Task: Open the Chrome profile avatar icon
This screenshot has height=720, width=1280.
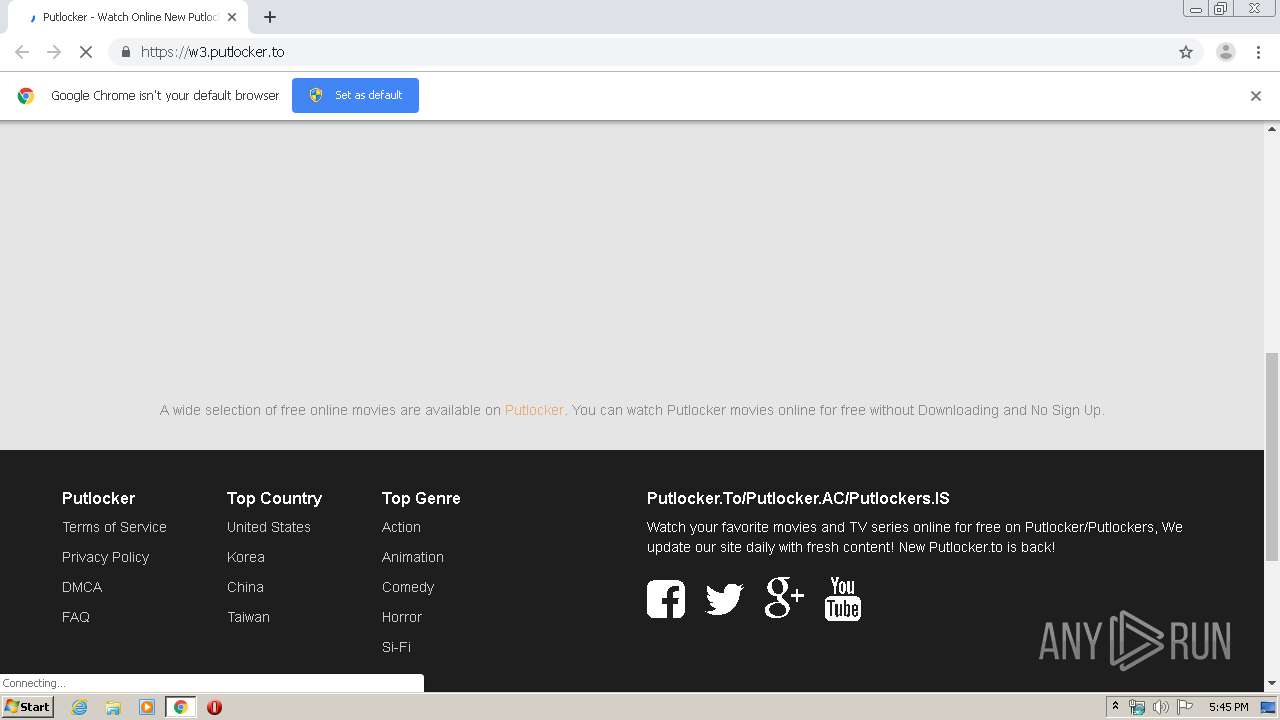Action: point(1225,52)
